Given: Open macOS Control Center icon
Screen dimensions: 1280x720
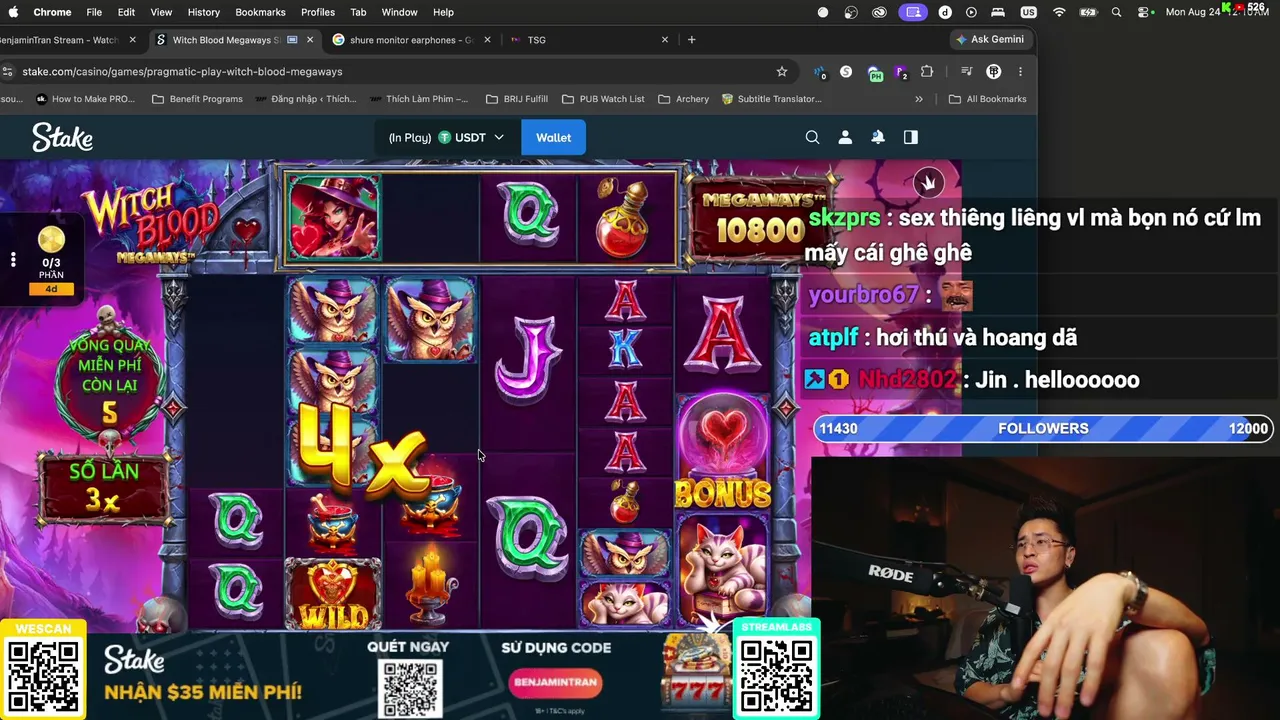Looking at the screenshot, I should 1145,12.
